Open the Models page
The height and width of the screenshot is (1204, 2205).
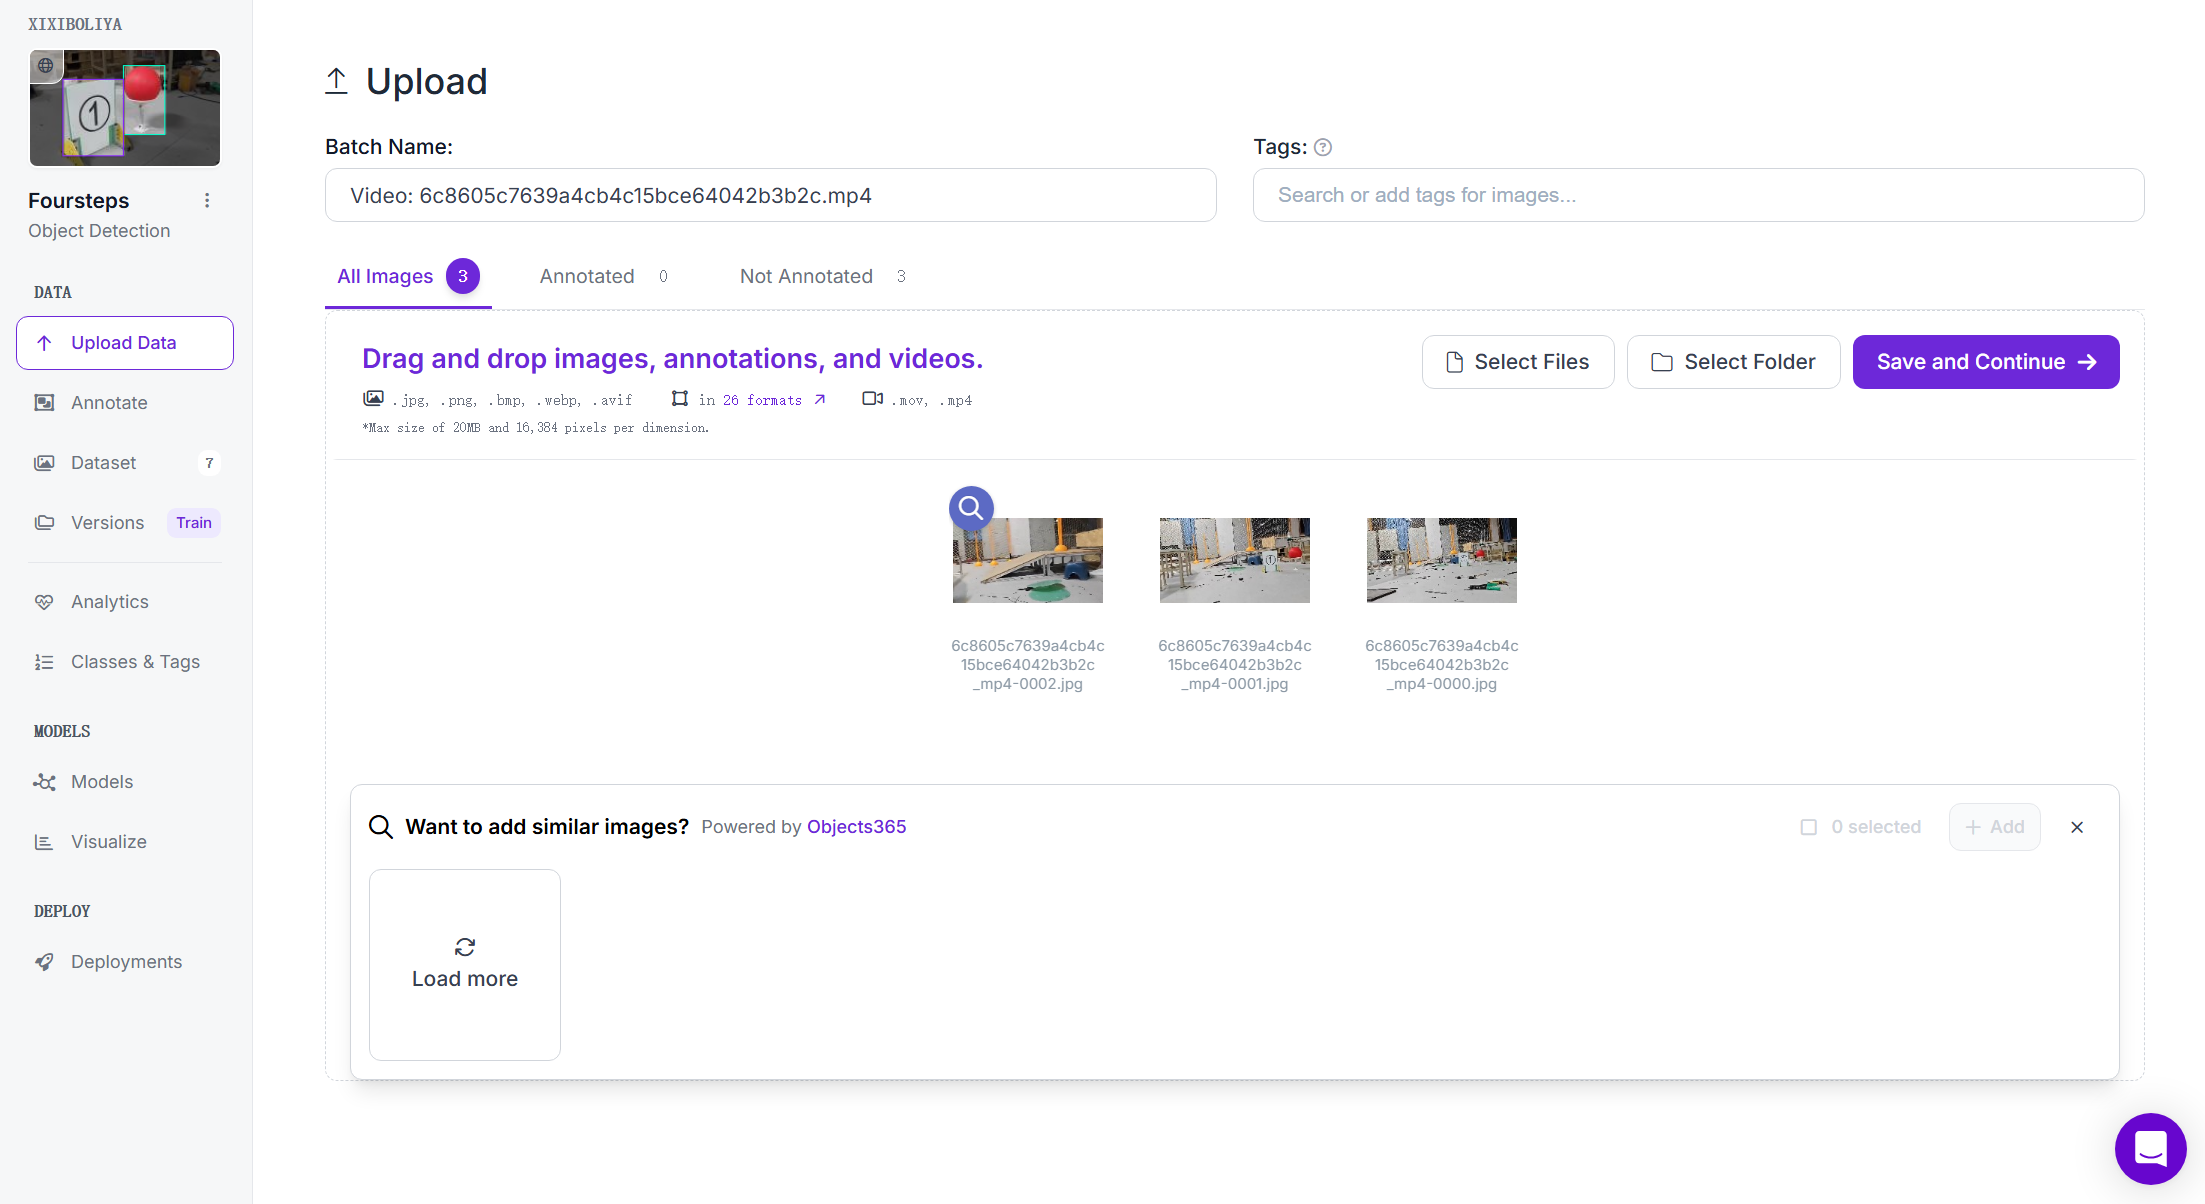click(101, 782)
